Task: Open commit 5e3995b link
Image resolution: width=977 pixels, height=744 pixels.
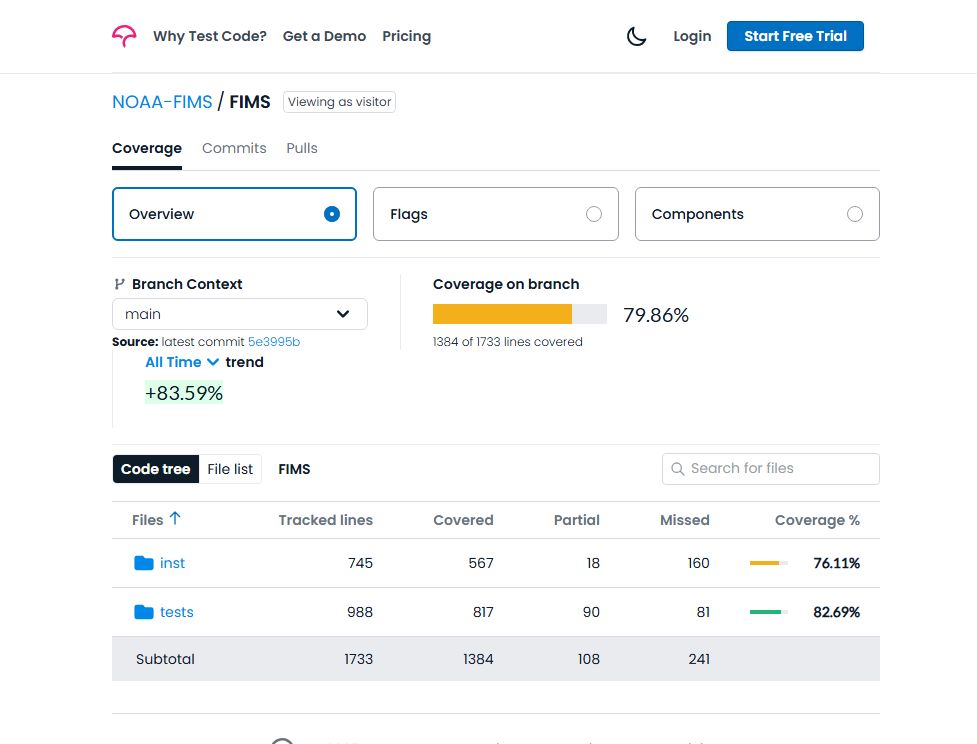Action: coord(274,341)
